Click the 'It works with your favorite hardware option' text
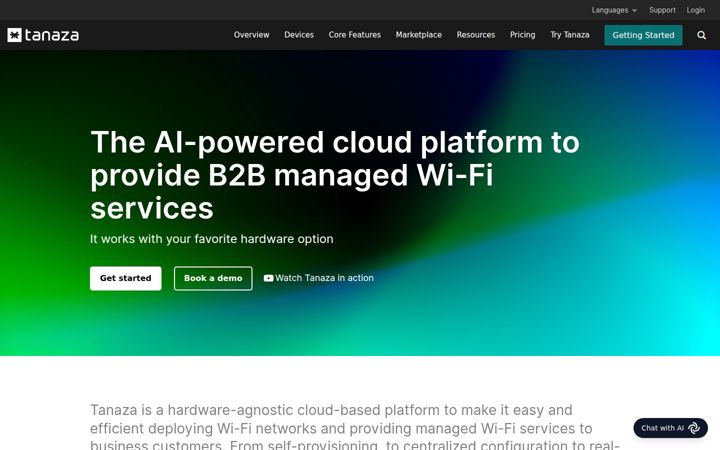The width and height of the screenshot is (720, 450). coord(212,239)
